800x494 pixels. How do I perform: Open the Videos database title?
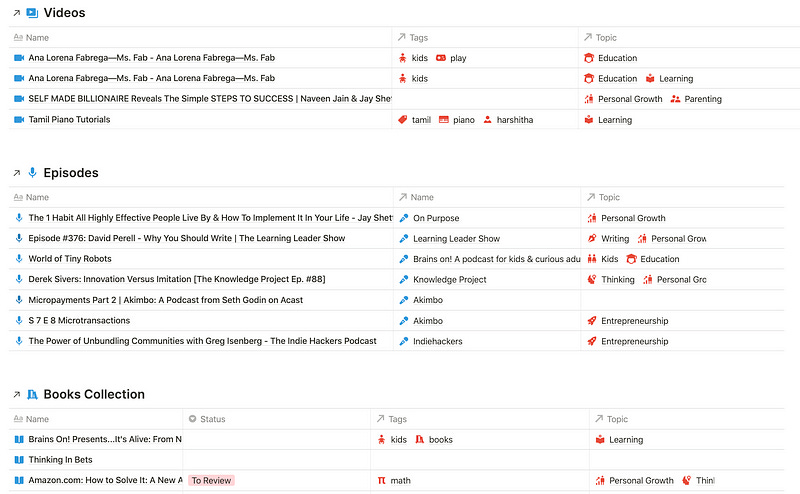[64, 13]
